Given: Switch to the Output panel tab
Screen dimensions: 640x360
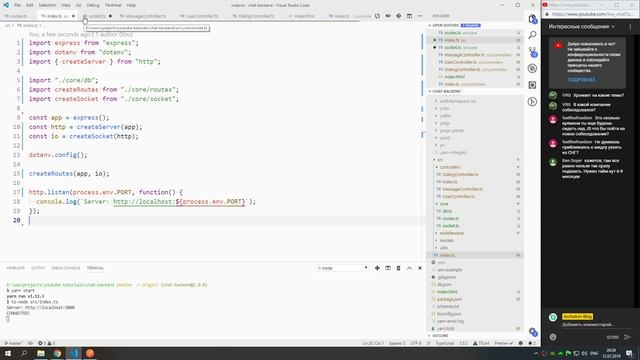Looking at the screenshot, I should click(x=38, y=268).
